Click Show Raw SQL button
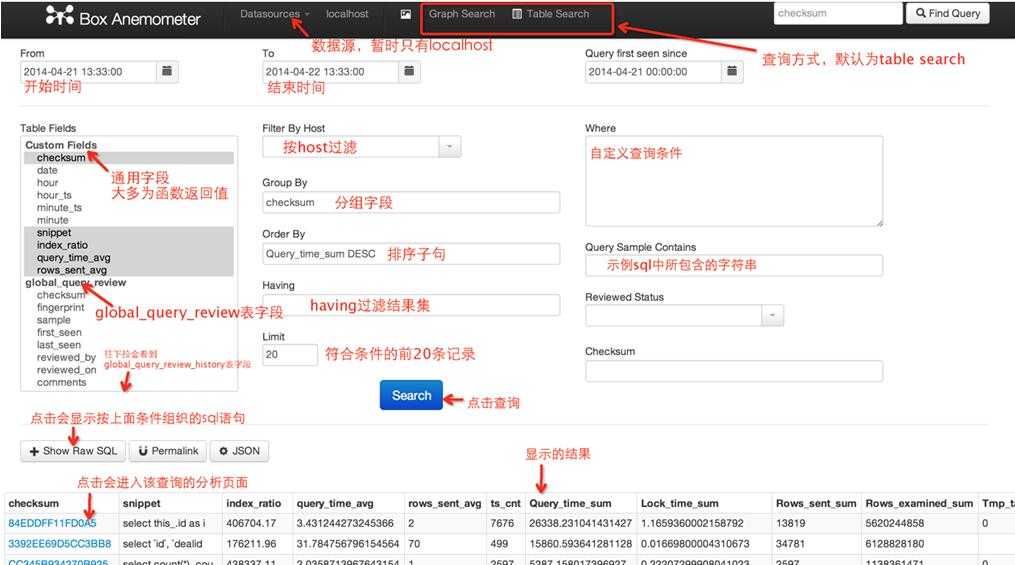 [73, 451]
